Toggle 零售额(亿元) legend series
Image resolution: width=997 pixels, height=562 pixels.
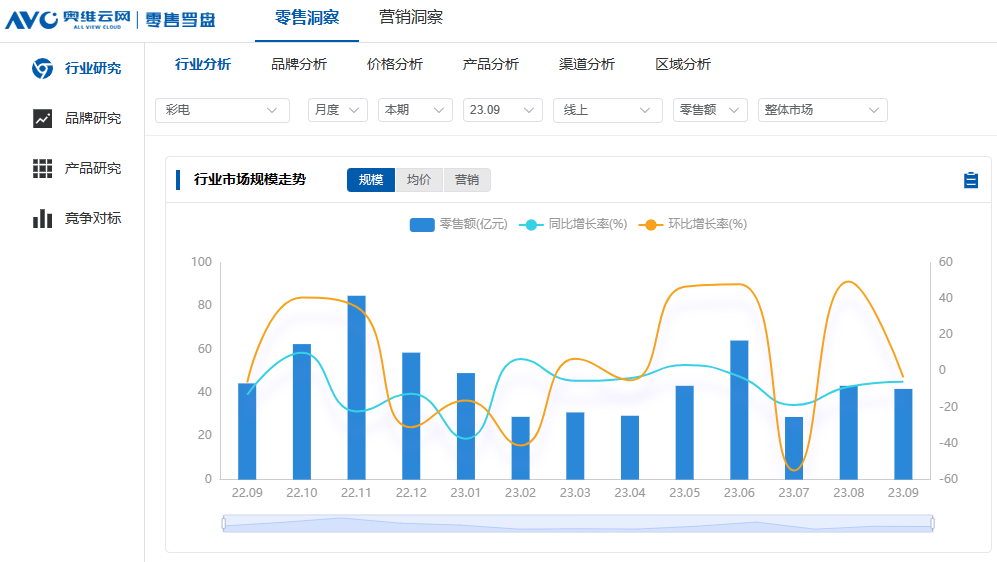tap(458, 224)
